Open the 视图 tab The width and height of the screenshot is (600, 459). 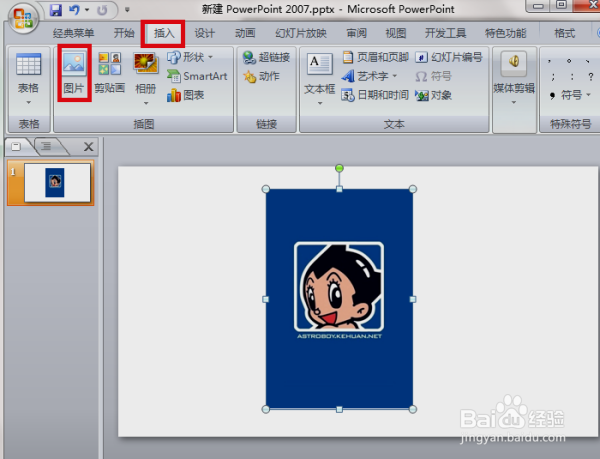coord(396,33)
